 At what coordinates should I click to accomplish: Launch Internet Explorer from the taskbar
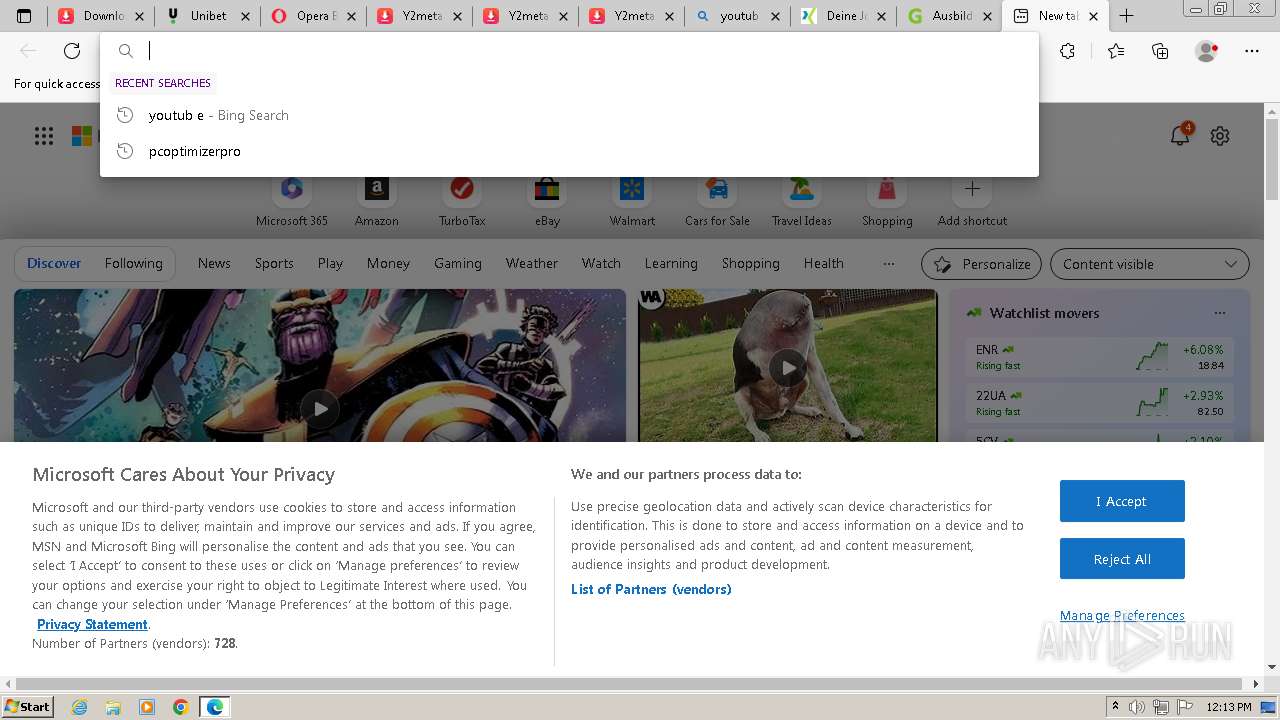point(79,707)
